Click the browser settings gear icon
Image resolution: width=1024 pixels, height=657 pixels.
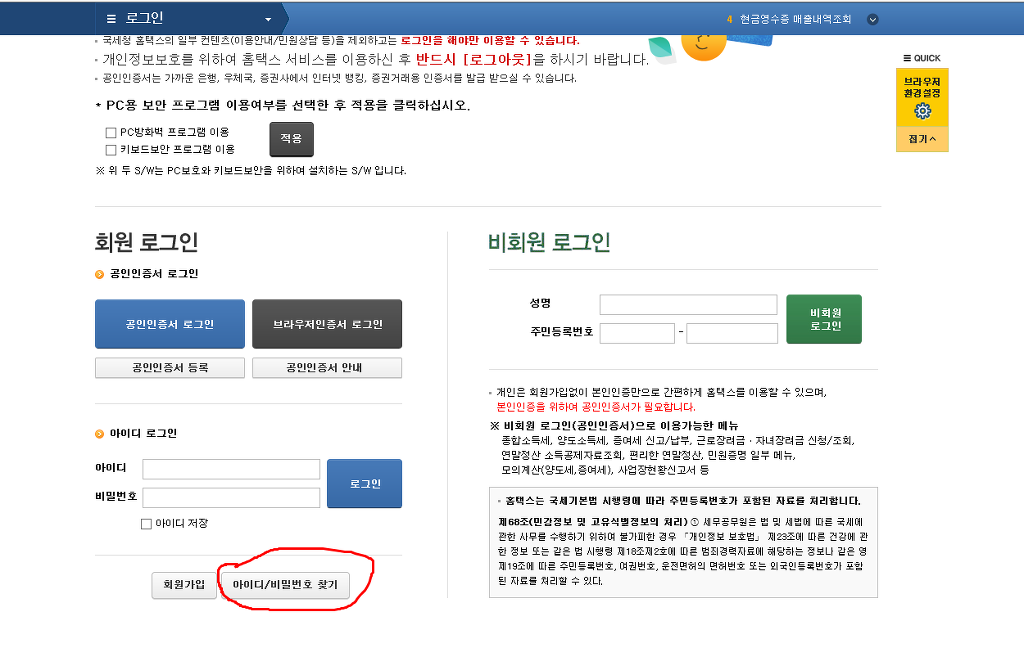pyautogui.click(x=922, y=111)
